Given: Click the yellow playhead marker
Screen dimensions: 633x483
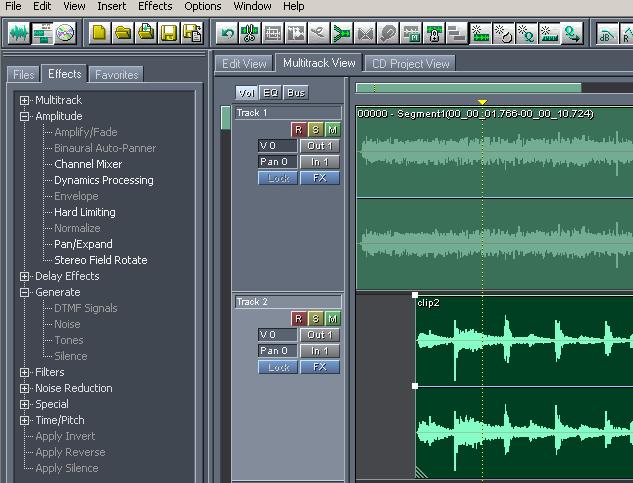Looking at the screenshot, I should pyautogui.click(x=482, y=102).
